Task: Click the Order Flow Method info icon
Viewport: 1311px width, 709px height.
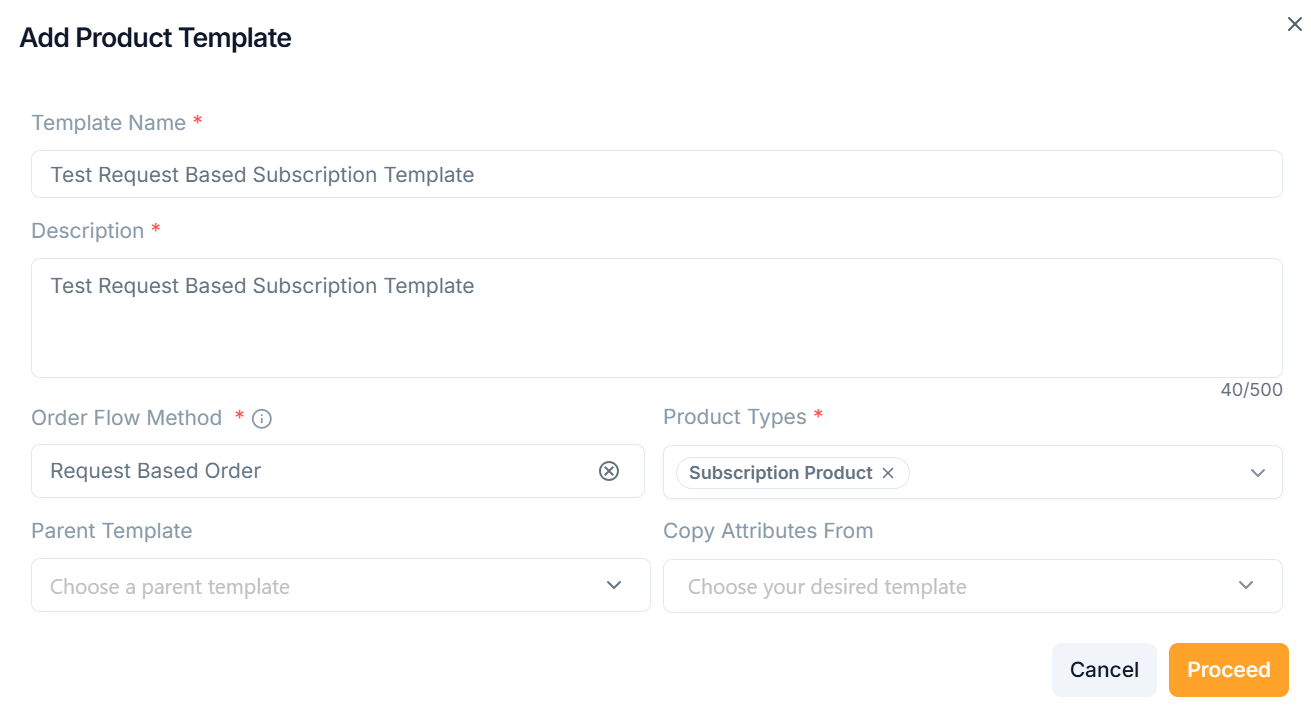Action: tap(262, 419)
